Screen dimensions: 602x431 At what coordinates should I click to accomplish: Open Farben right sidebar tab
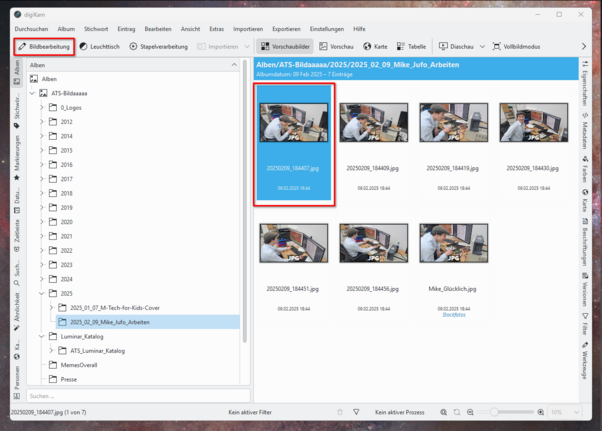[585, 170]
